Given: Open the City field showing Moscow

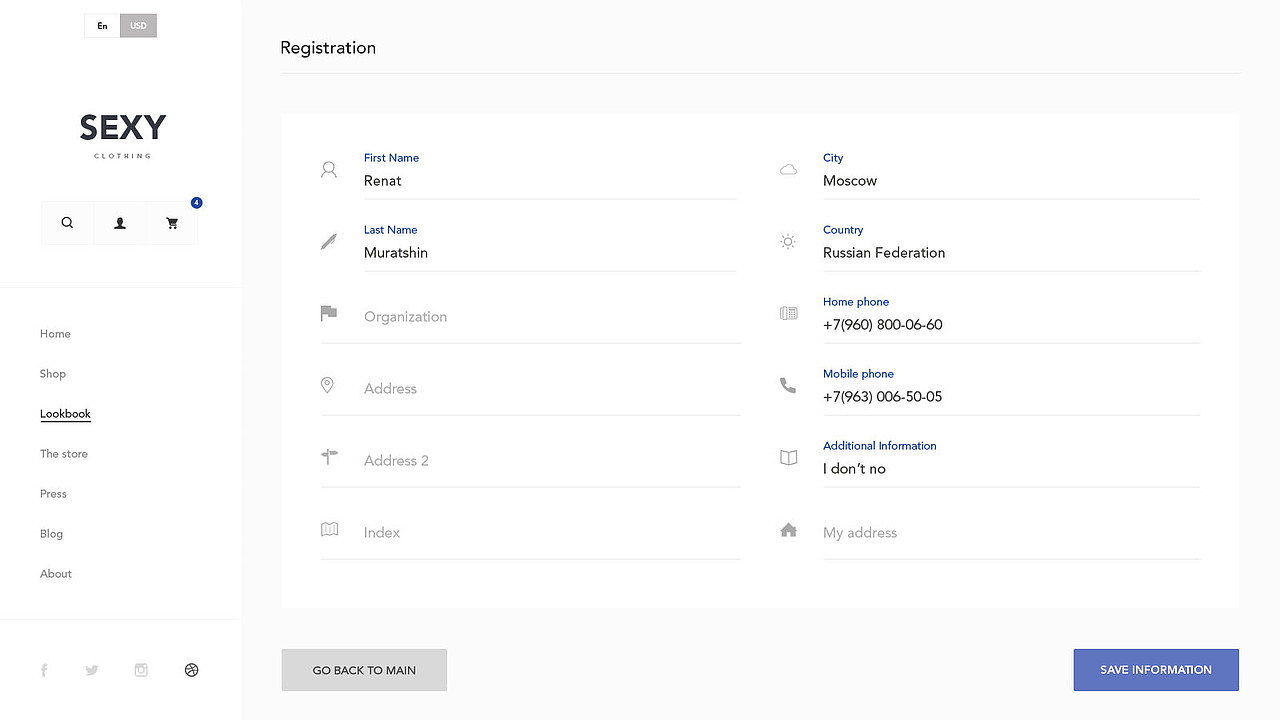Looking at the screenshot, I should click(1010, 181).
